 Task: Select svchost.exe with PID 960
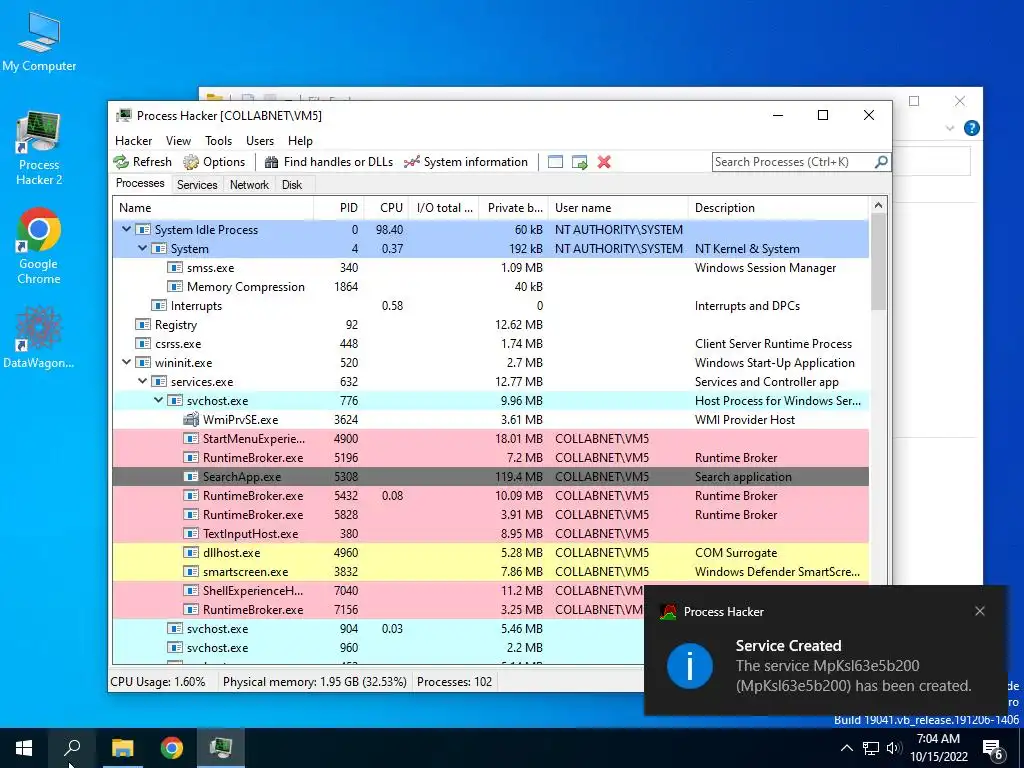click(379, 647)
